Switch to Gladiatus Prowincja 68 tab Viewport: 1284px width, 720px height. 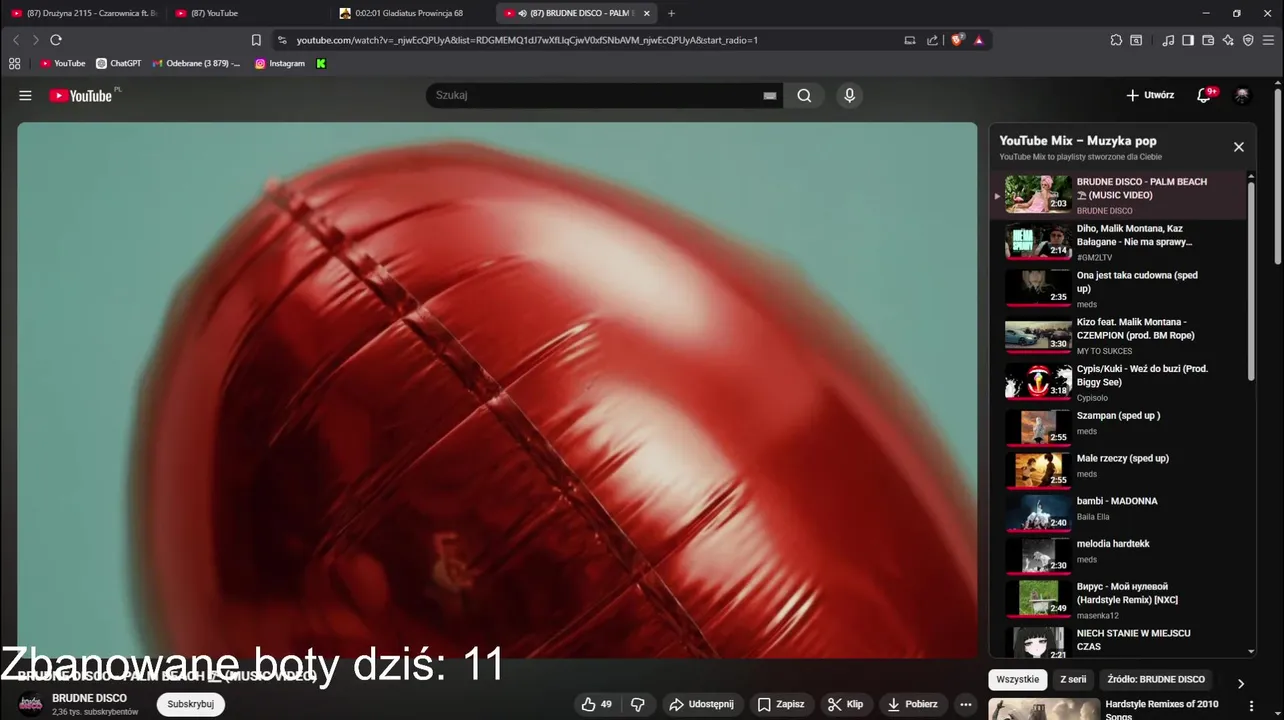(413, 13)
